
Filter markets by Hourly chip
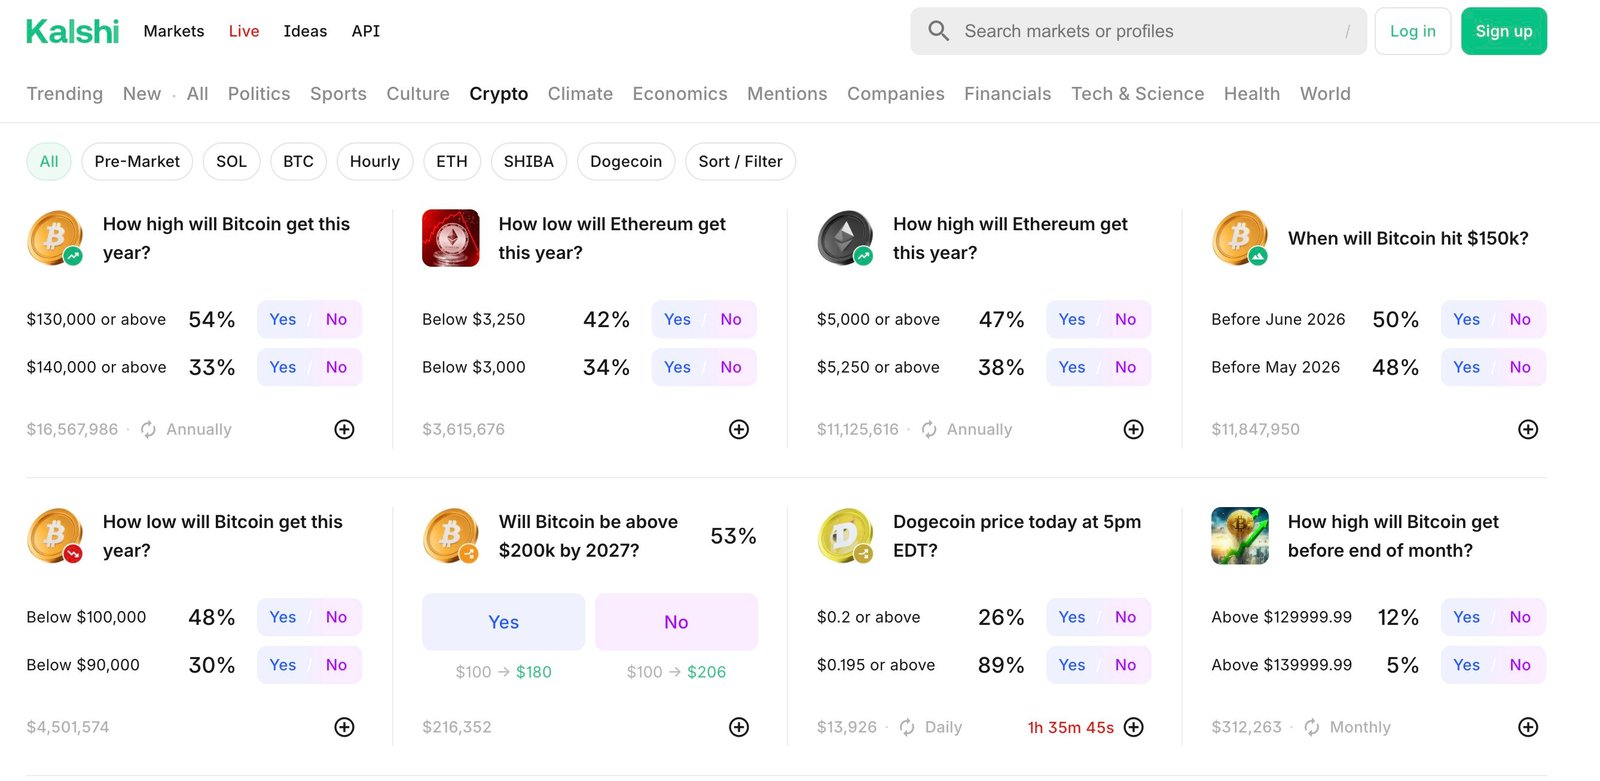click(374, 161)
